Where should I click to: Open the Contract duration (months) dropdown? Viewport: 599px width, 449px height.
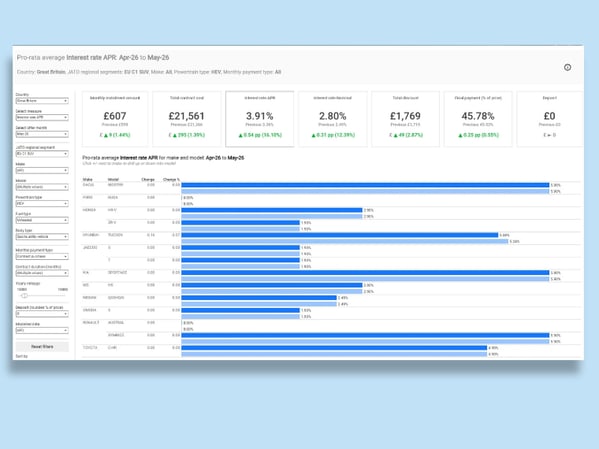pyautogui.click(x=42, y=273)
